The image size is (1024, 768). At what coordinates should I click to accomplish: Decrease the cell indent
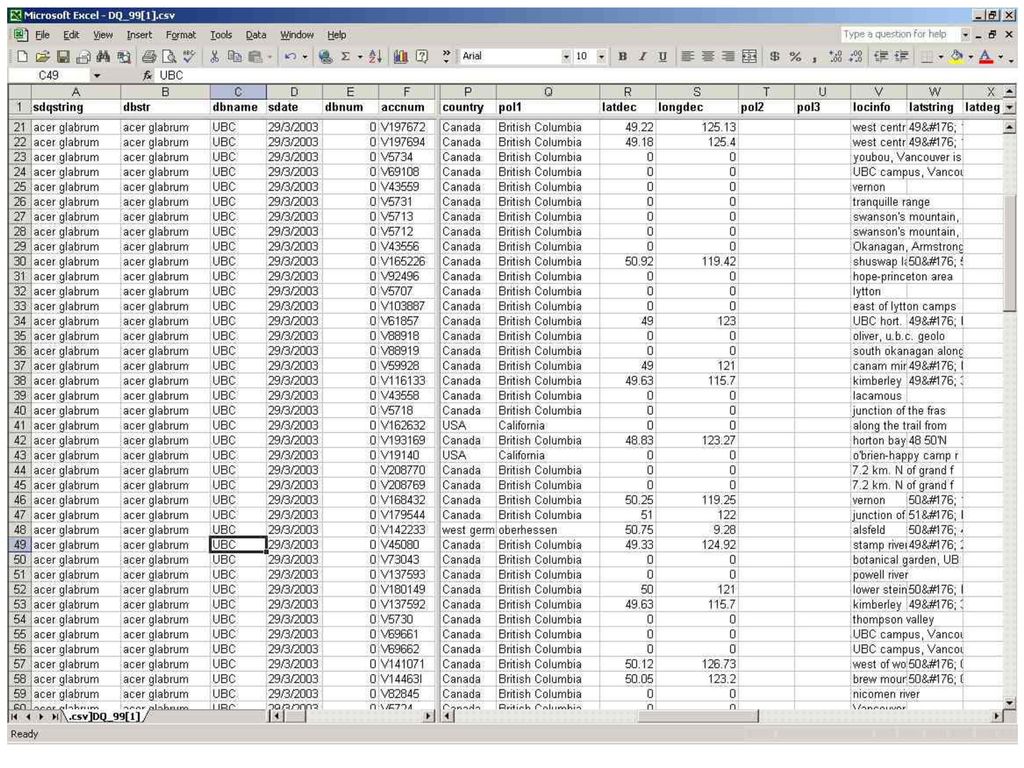click(881, 57)
